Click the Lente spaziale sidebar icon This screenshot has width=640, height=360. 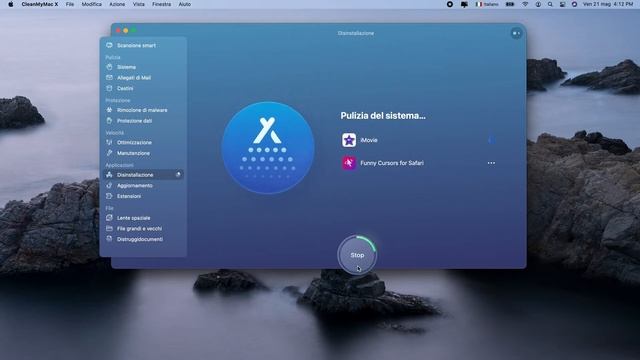coord(109,218)
